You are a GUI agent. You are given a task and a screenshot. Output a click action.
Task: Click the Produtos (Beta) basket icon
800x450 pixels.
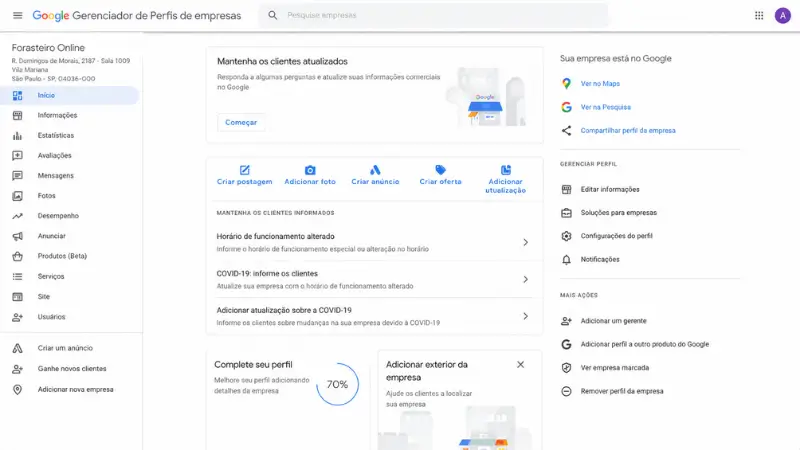click(17, 256)
